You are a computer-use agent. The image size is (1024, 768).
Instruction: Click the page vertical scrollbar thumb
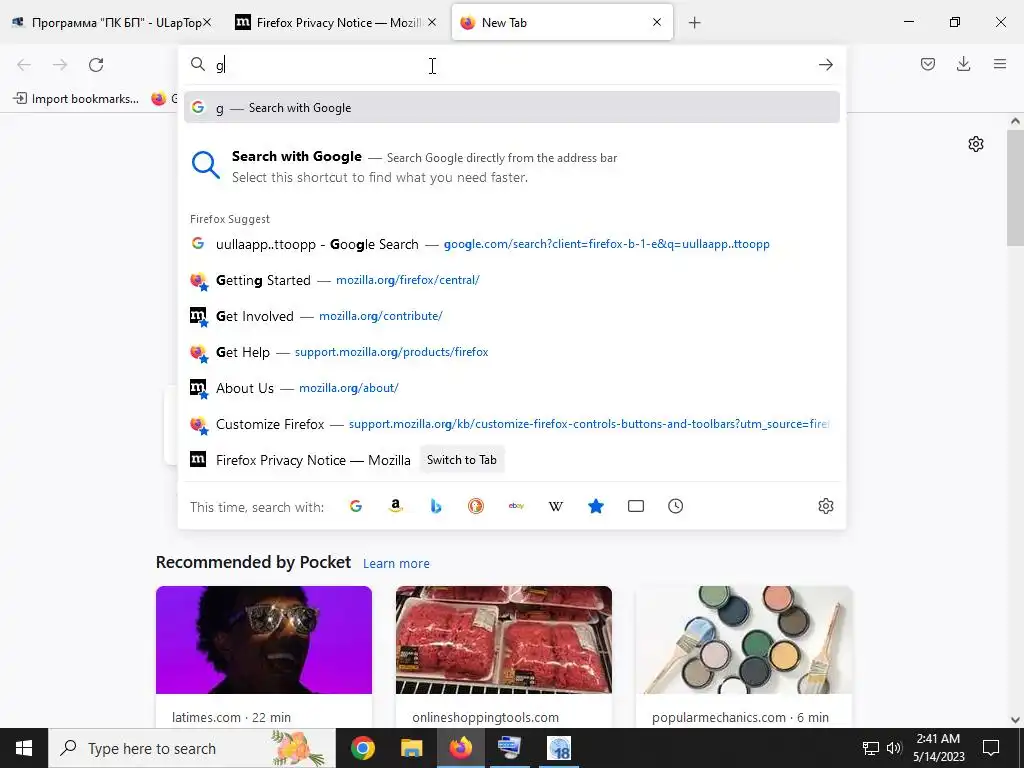pos(1015,187)
